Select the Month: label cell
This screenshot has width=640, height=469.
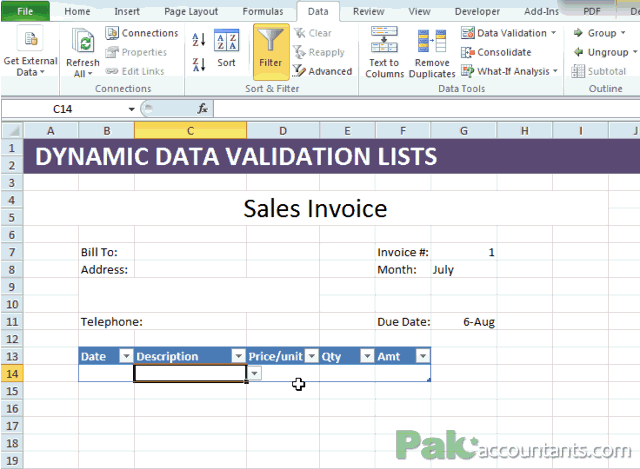(403, 269)
